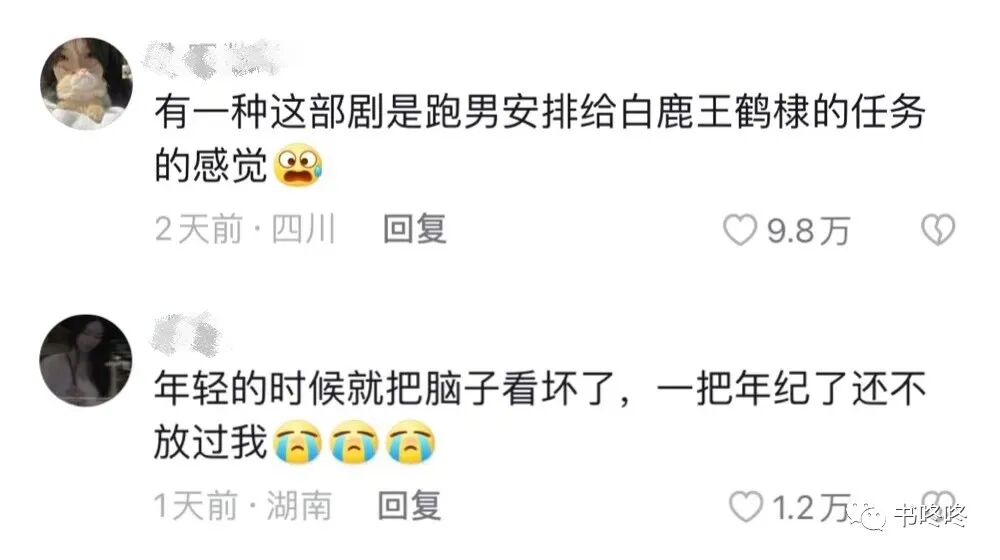
Task: Tap the 书咚咚 watermark text
Action: click(930, 515)
